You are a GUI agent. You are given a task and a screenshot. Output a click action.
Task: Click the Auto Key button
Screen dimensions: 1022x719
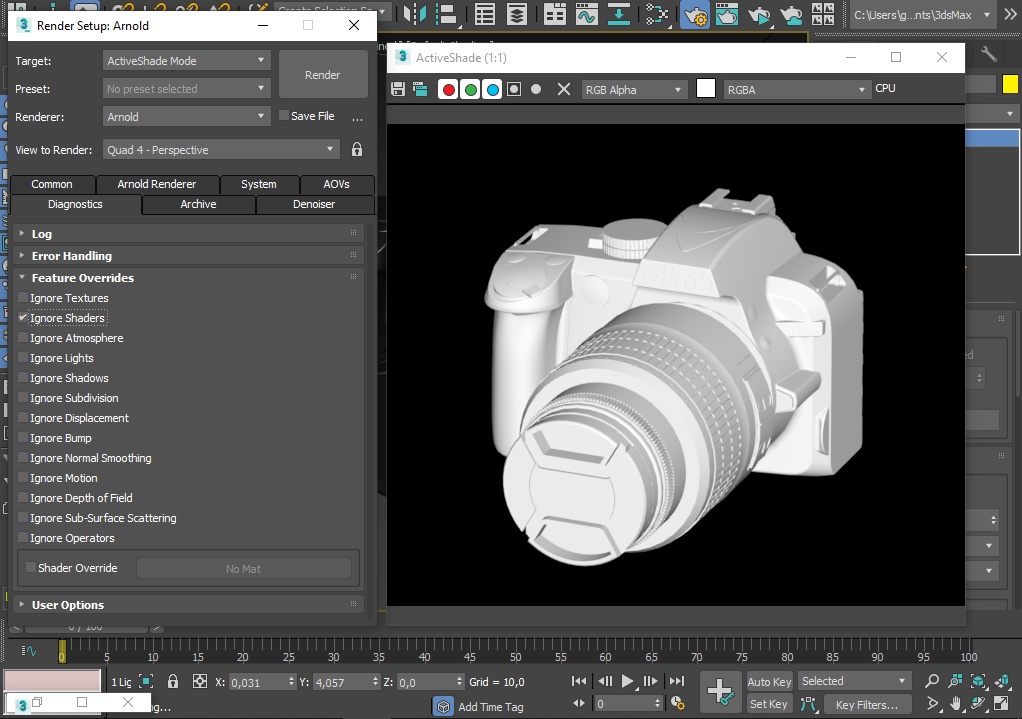coord(769,682)
